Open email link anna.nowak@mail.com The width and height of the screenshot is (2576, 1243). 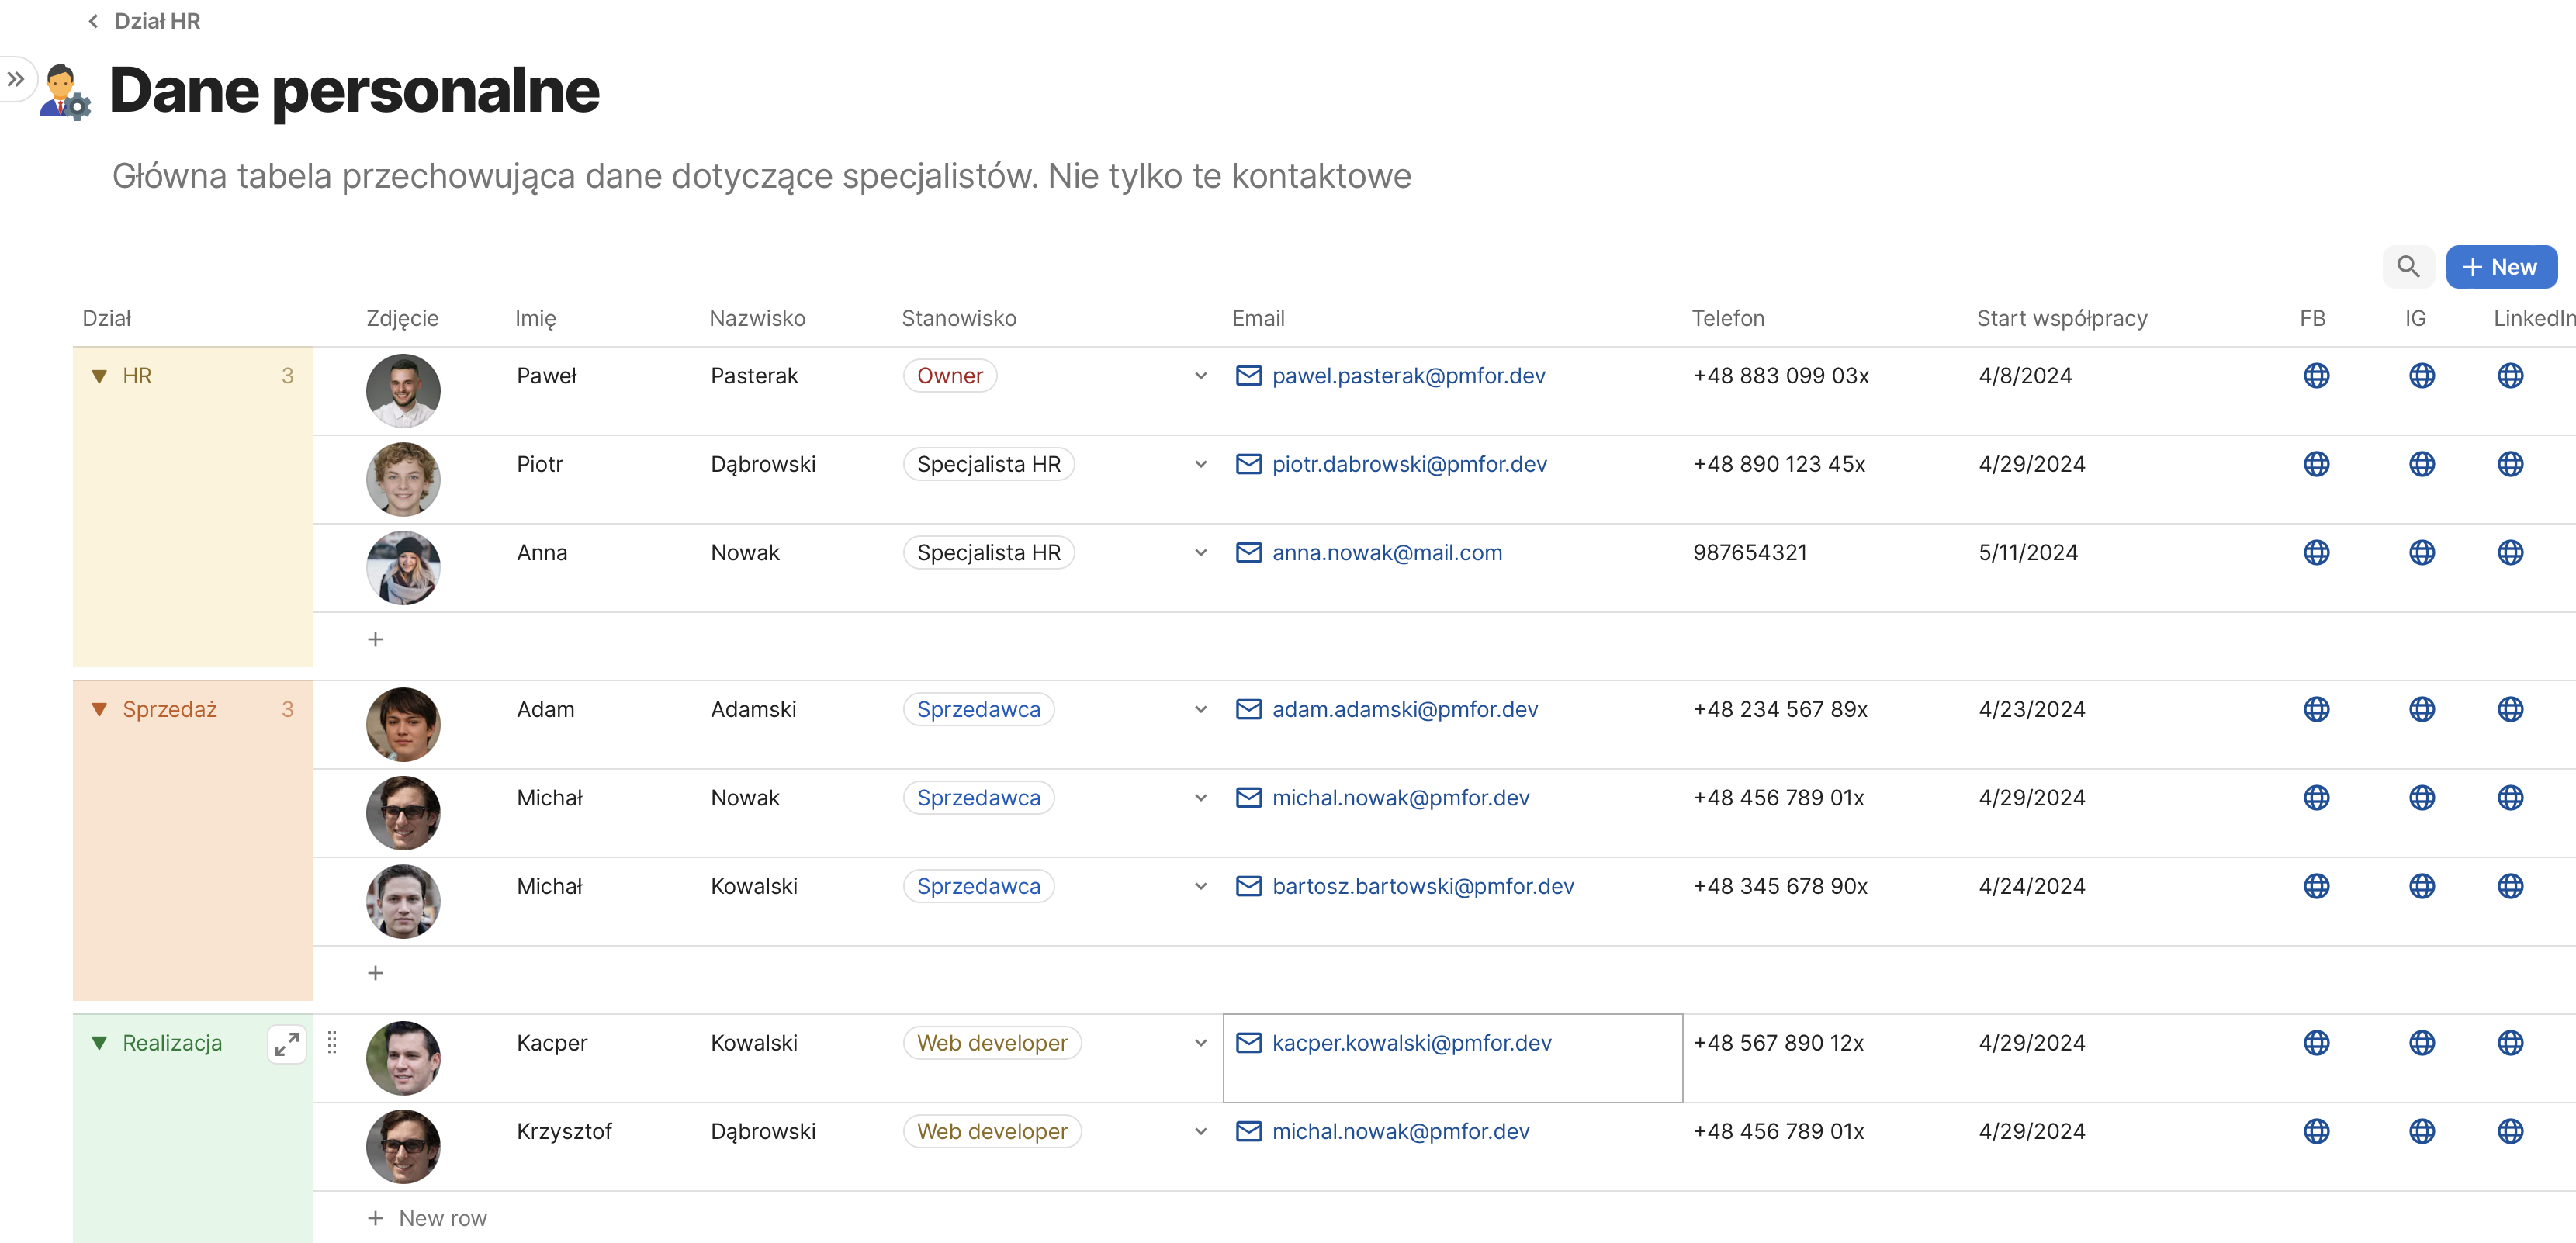tap(1386, 553)
